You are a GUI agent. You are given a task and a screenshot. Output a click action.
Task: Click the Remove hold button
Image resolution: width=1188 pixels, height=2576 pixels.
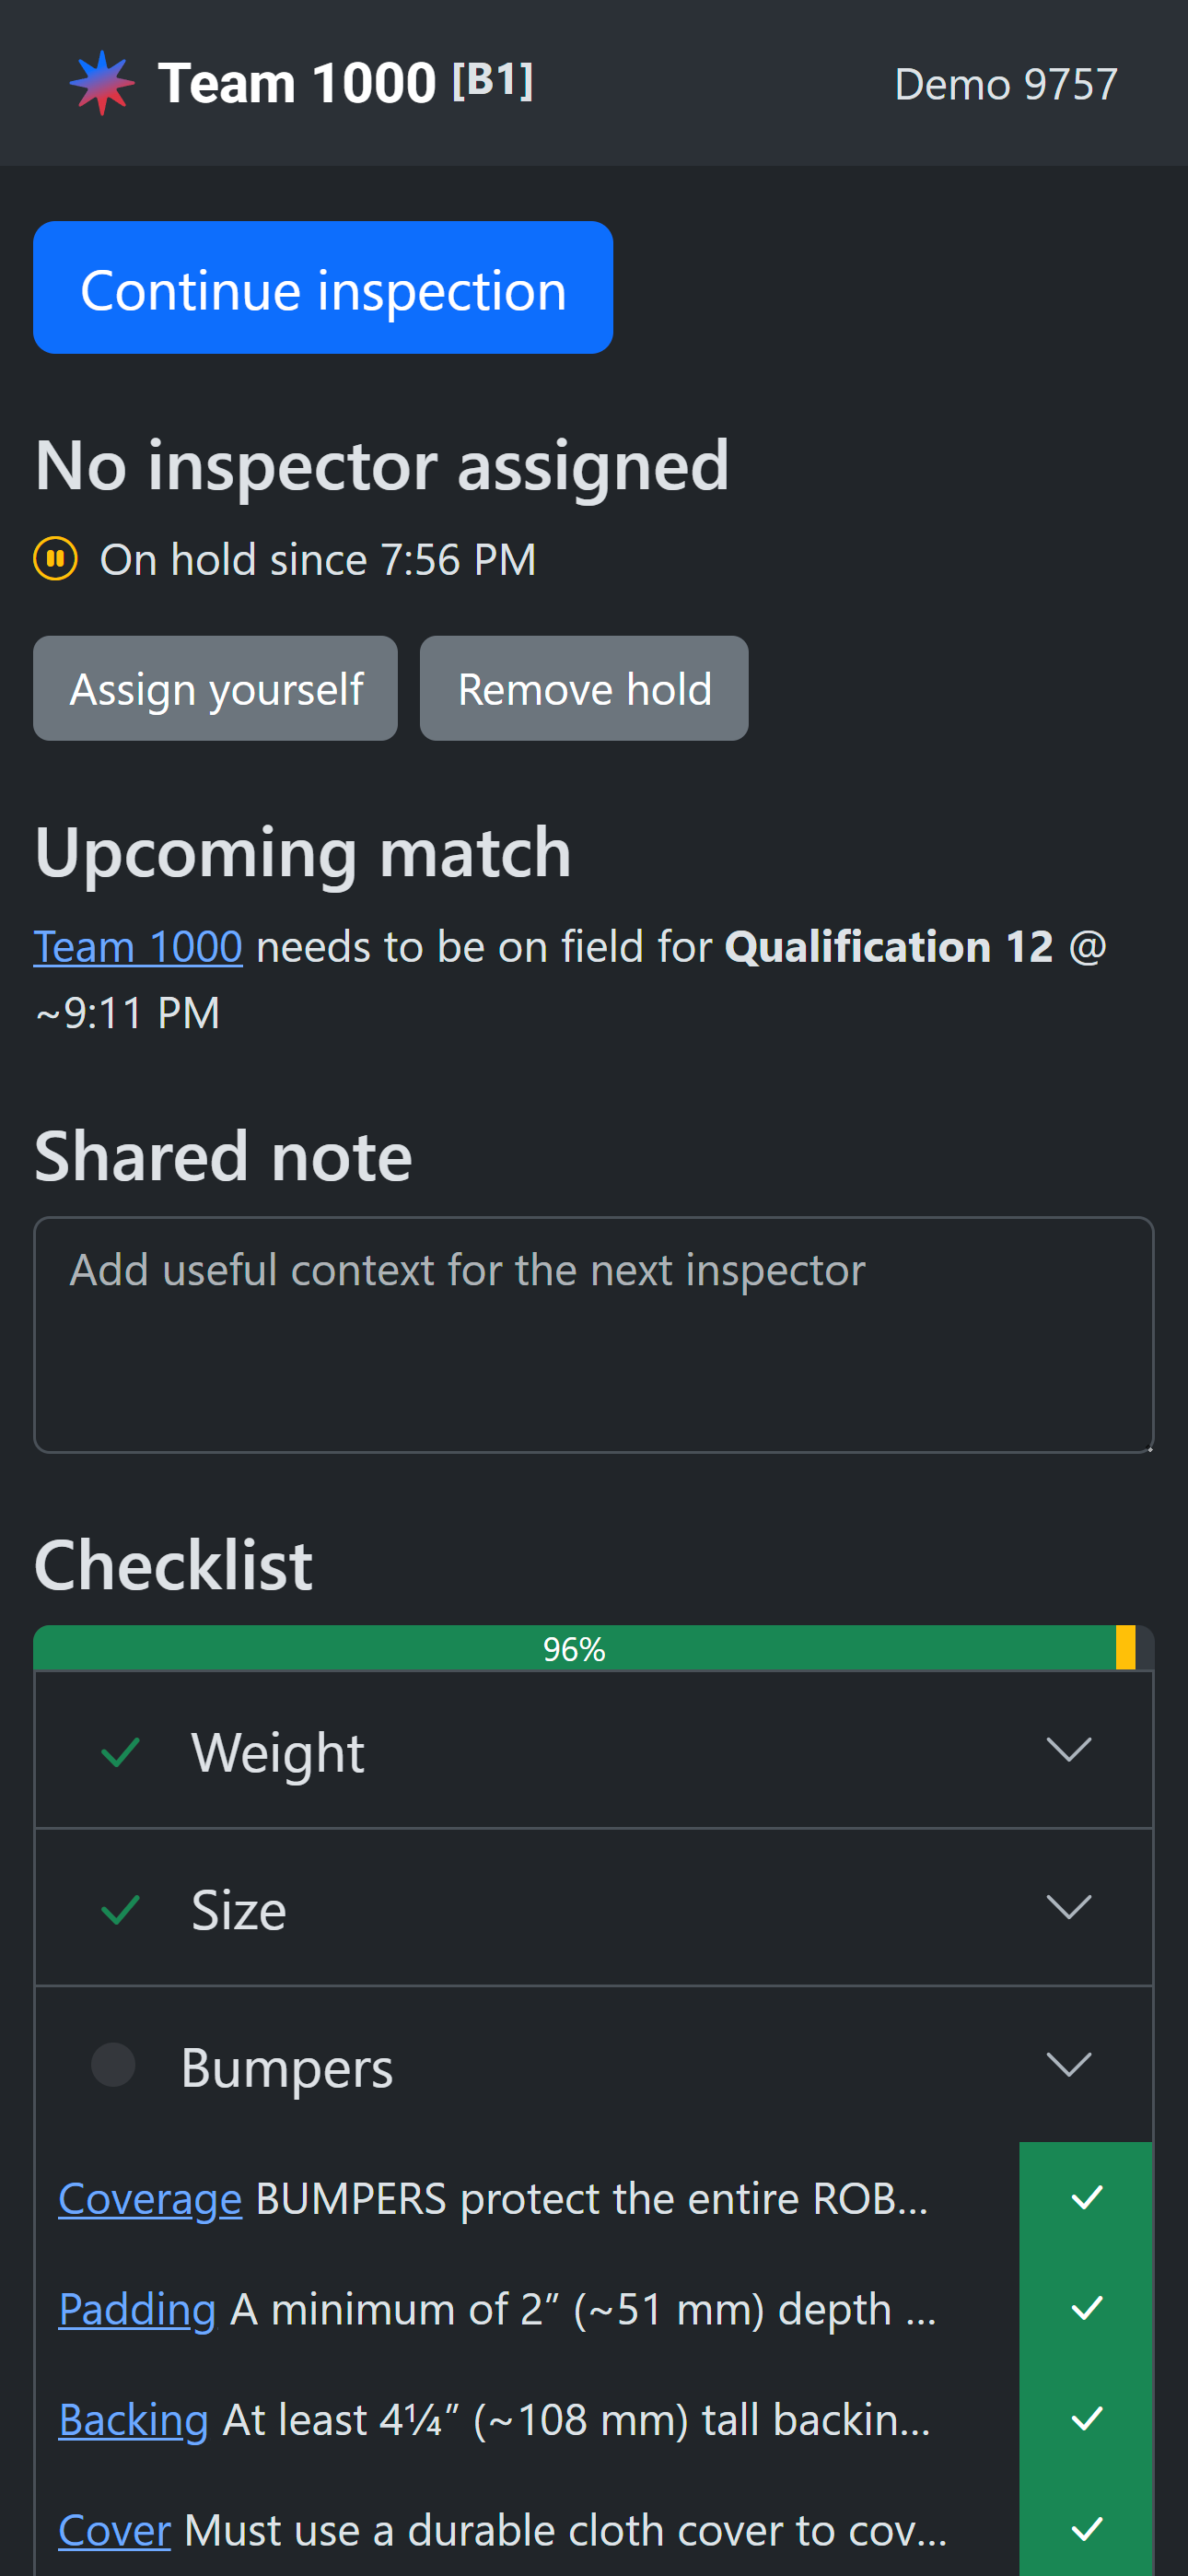584,689
